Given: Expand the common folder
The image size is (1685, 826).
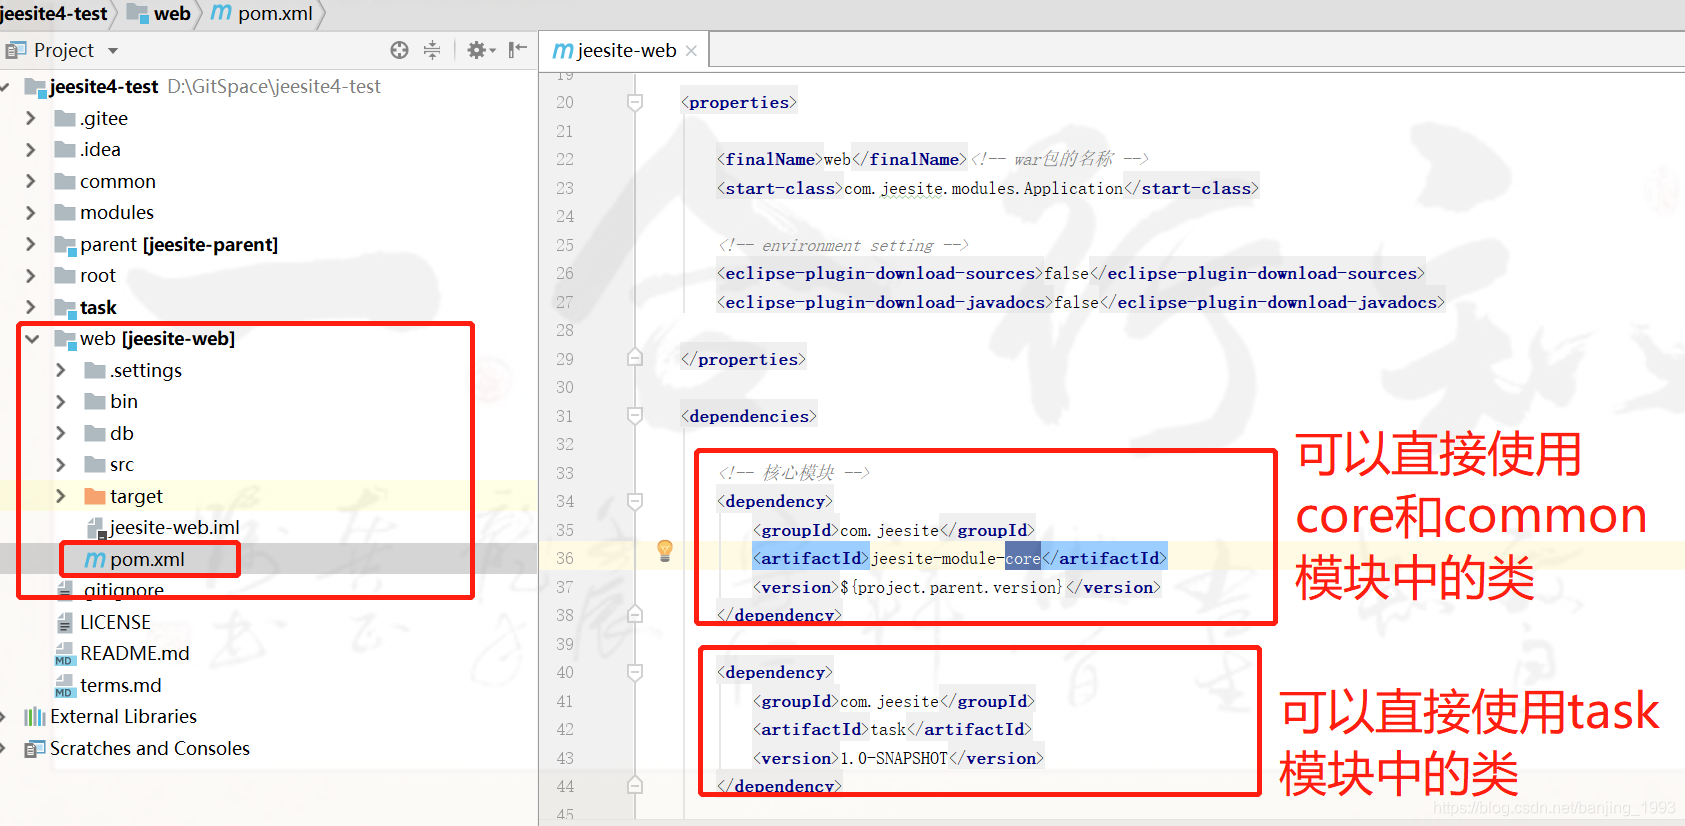Looking at the screenshot, I should point(30,181).
